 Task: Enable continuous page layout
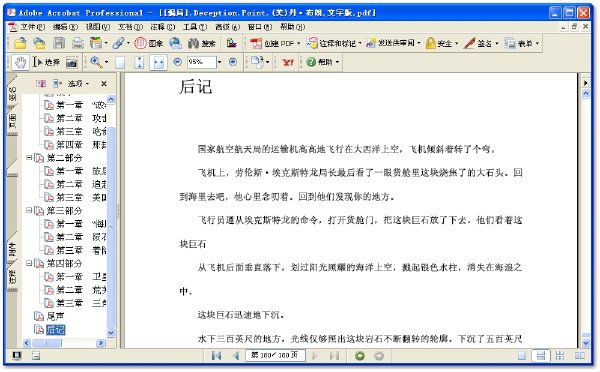click(541, 356)
